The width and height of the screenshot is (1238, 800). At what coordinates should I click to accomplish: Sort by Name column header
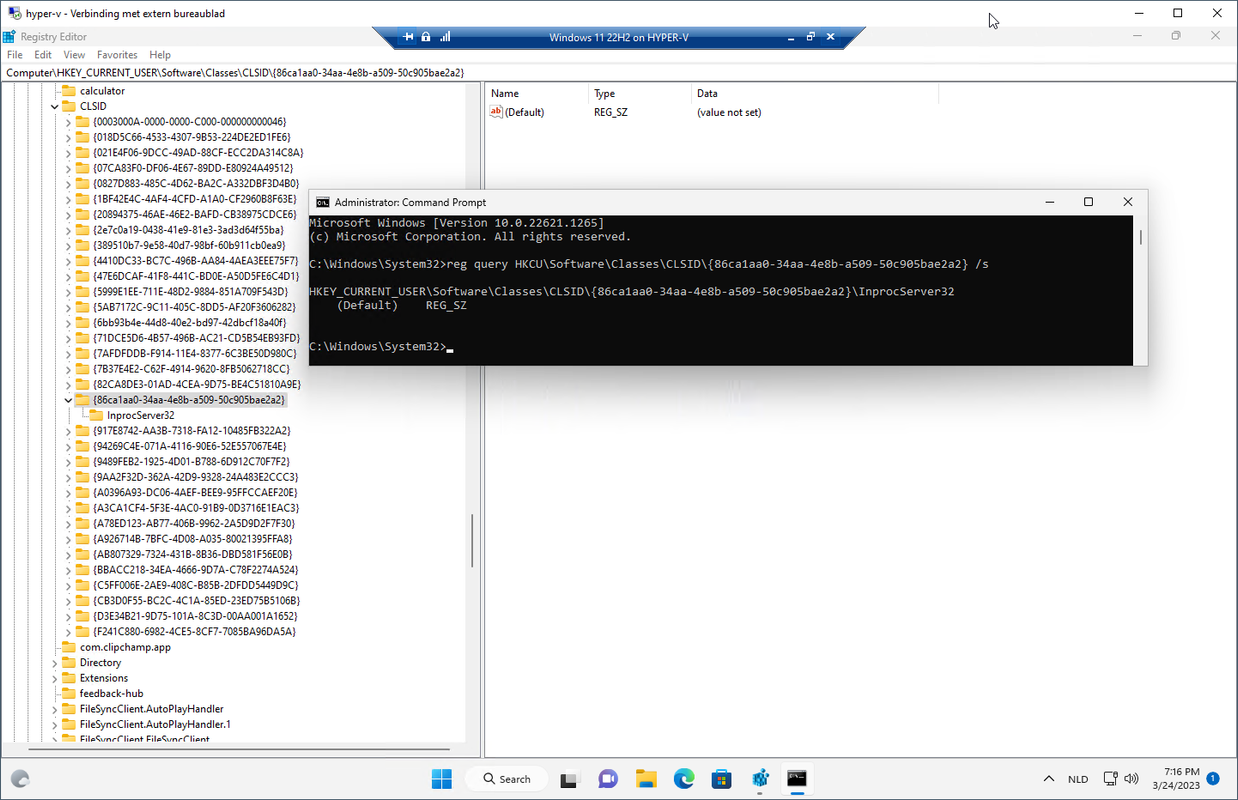pyautogui.click(x=536, y=93)
